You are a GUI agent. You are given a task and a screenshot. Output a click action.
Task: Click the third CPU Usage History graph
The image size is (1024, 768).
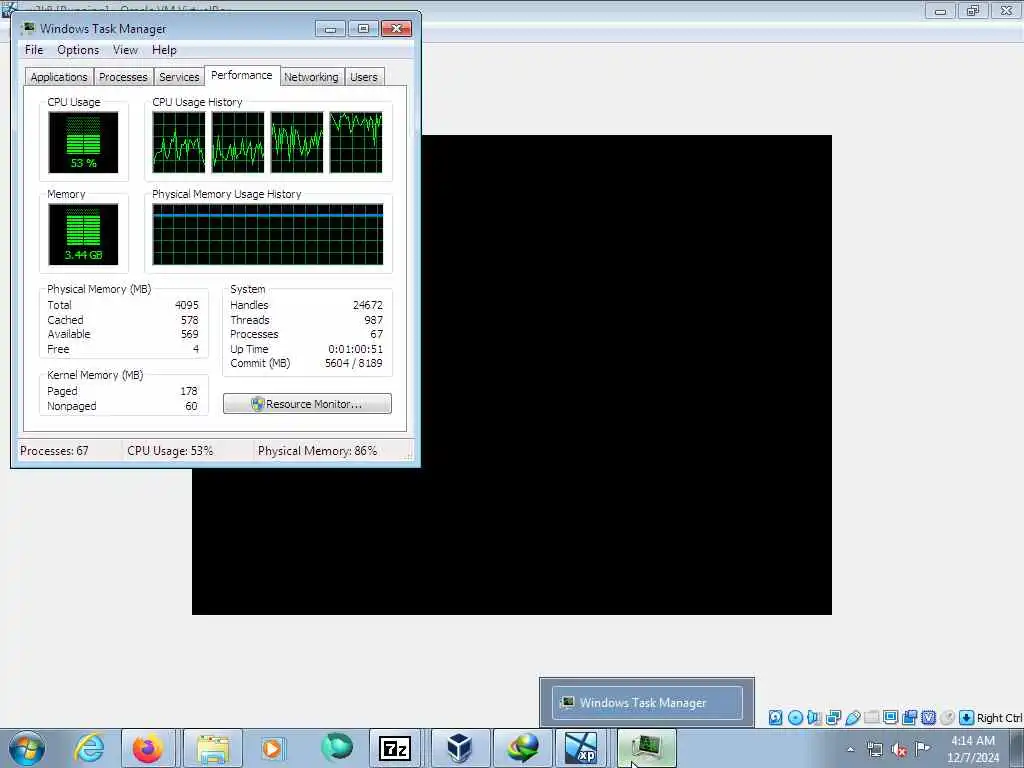point(297,142)
